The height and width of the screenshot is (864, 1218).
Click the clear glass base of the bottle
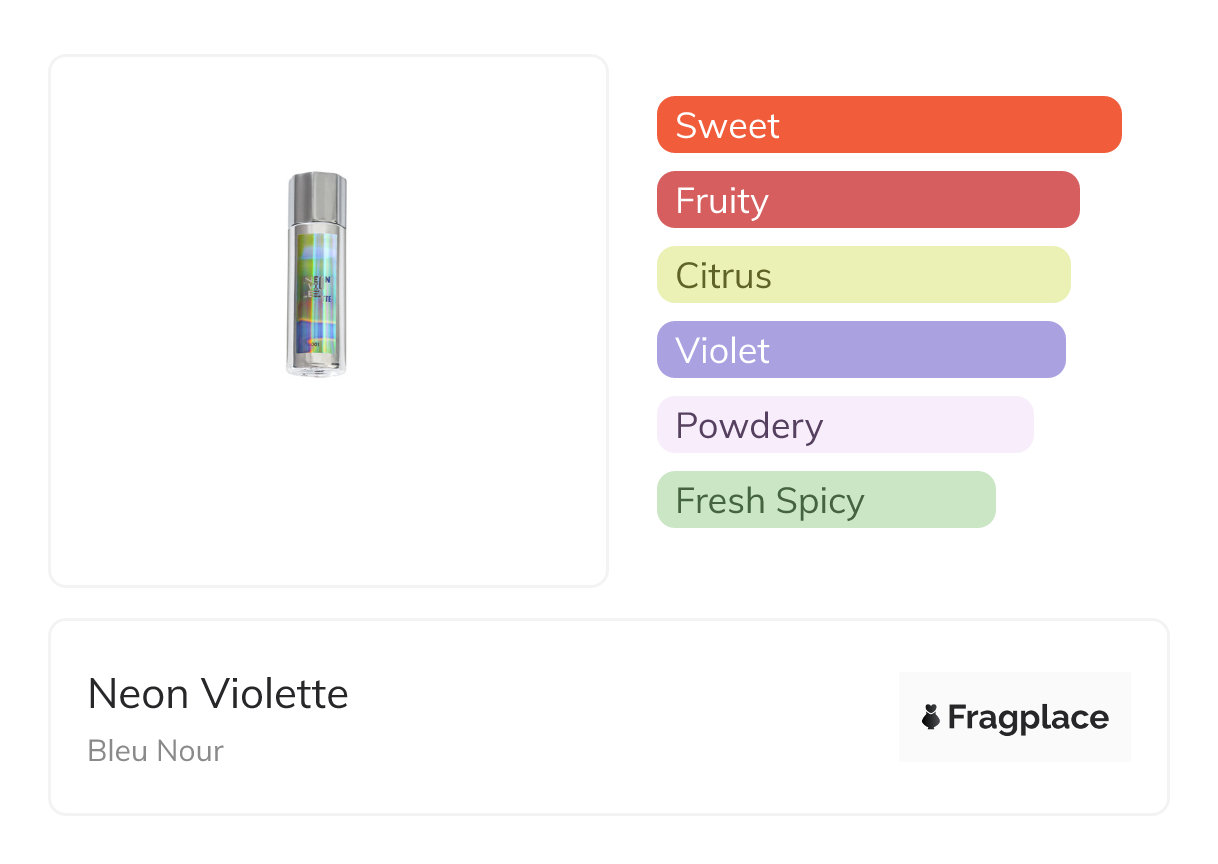(x=316, y=367)
